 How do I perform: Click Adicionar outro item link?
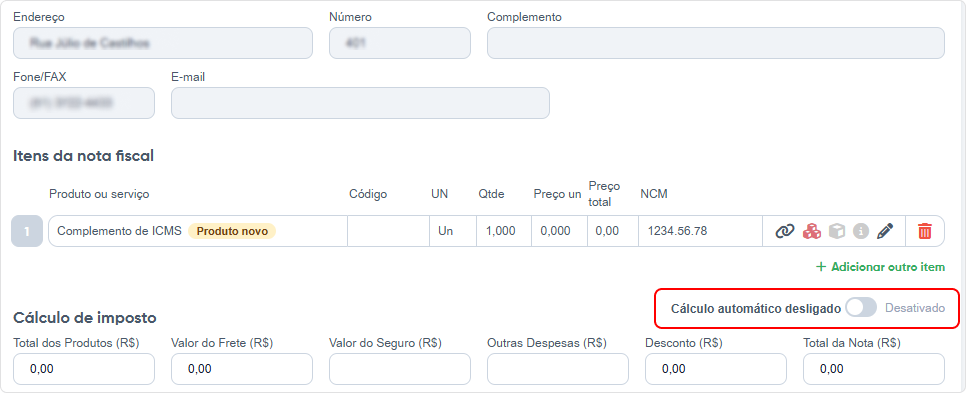coord(880,267)
